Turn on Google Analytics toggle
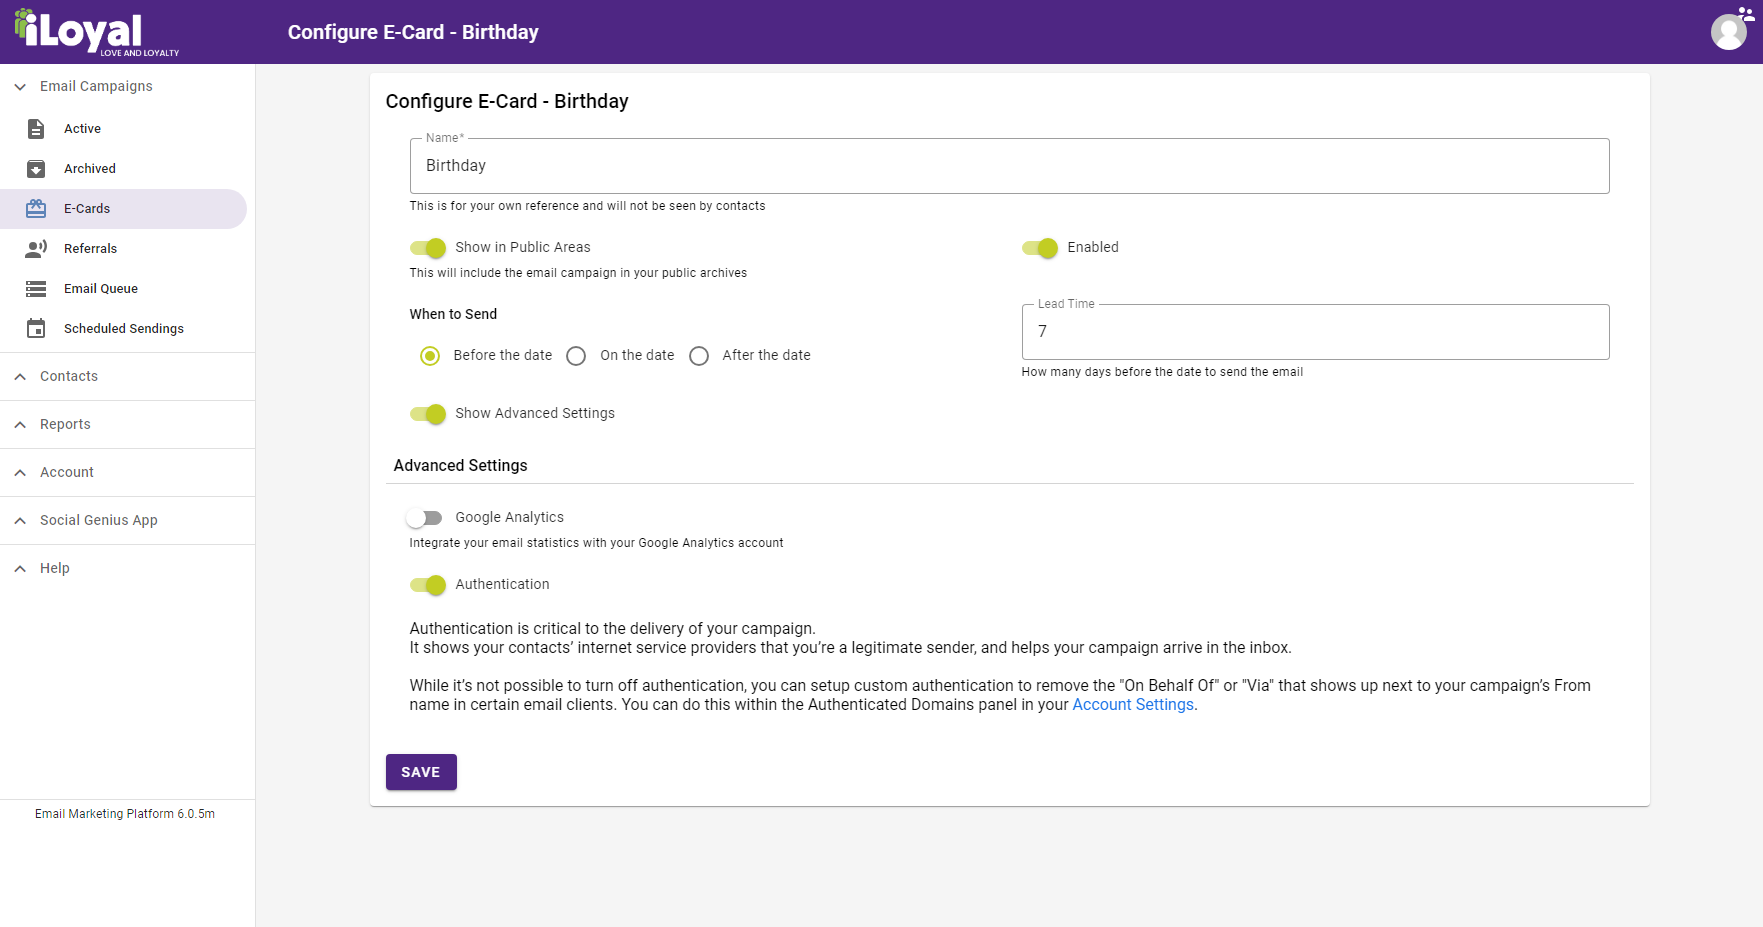 tap(424, 518)
